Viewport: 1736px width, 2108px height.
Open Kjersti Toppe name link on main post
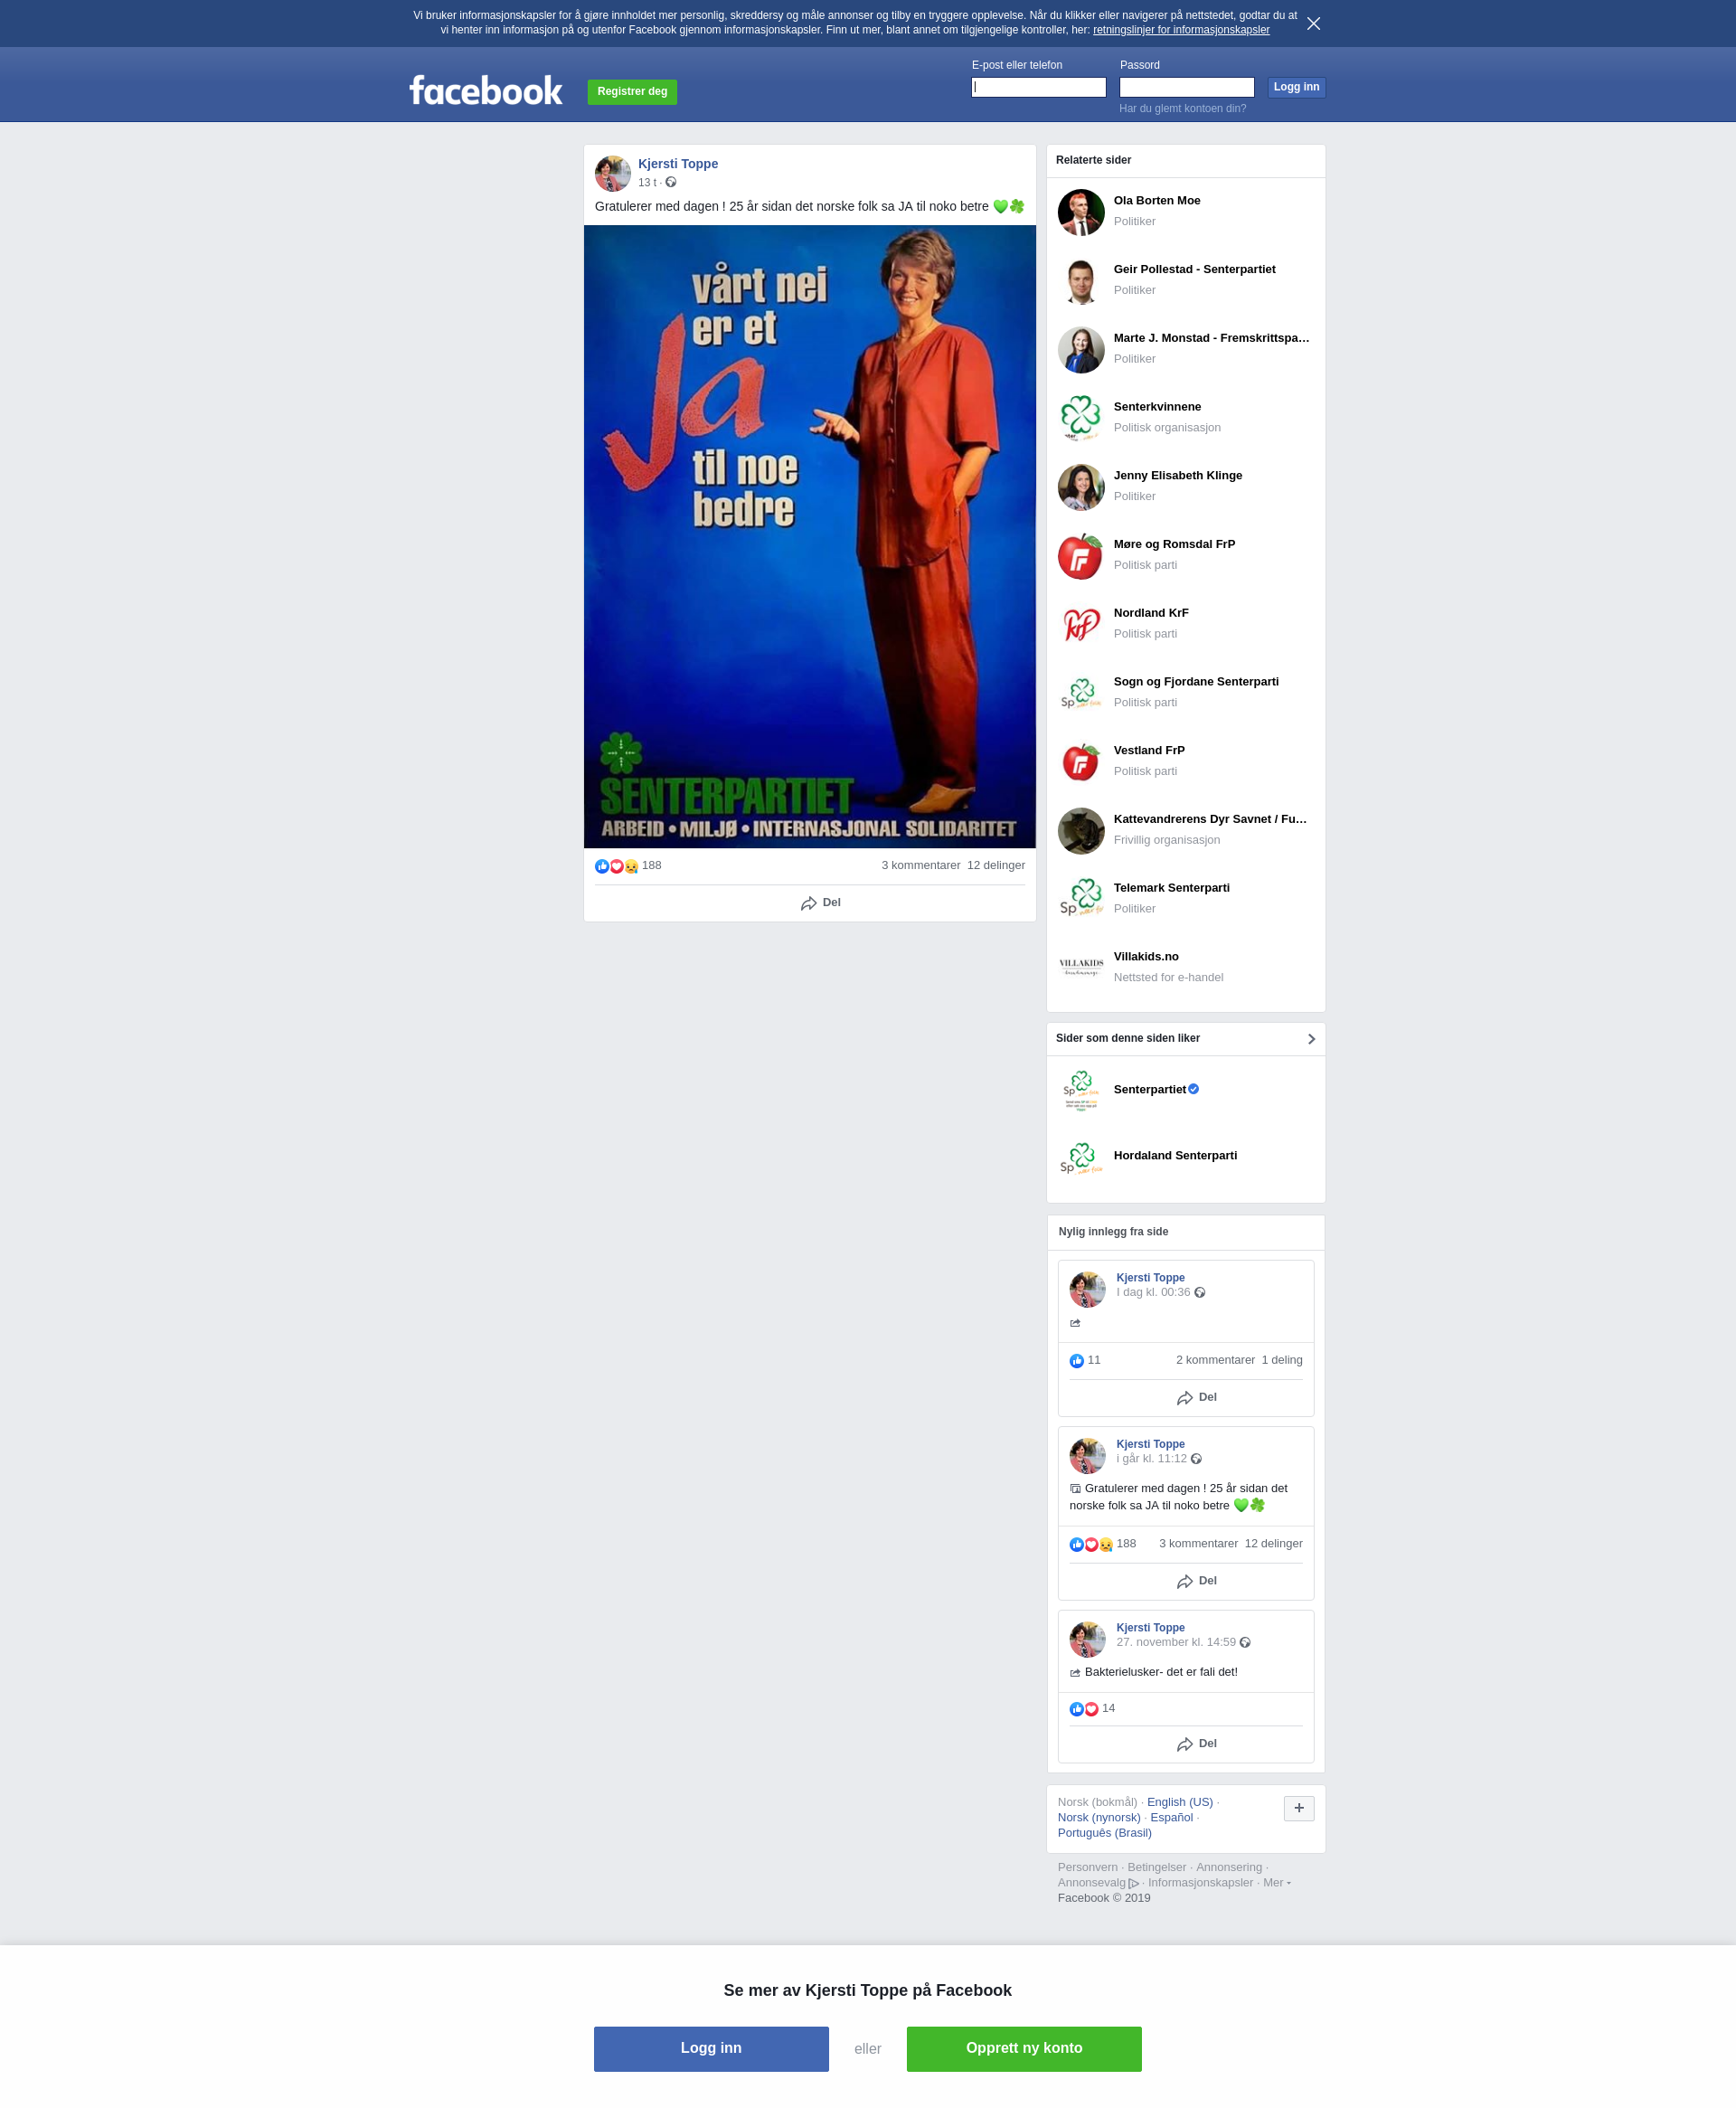[678, 164]
